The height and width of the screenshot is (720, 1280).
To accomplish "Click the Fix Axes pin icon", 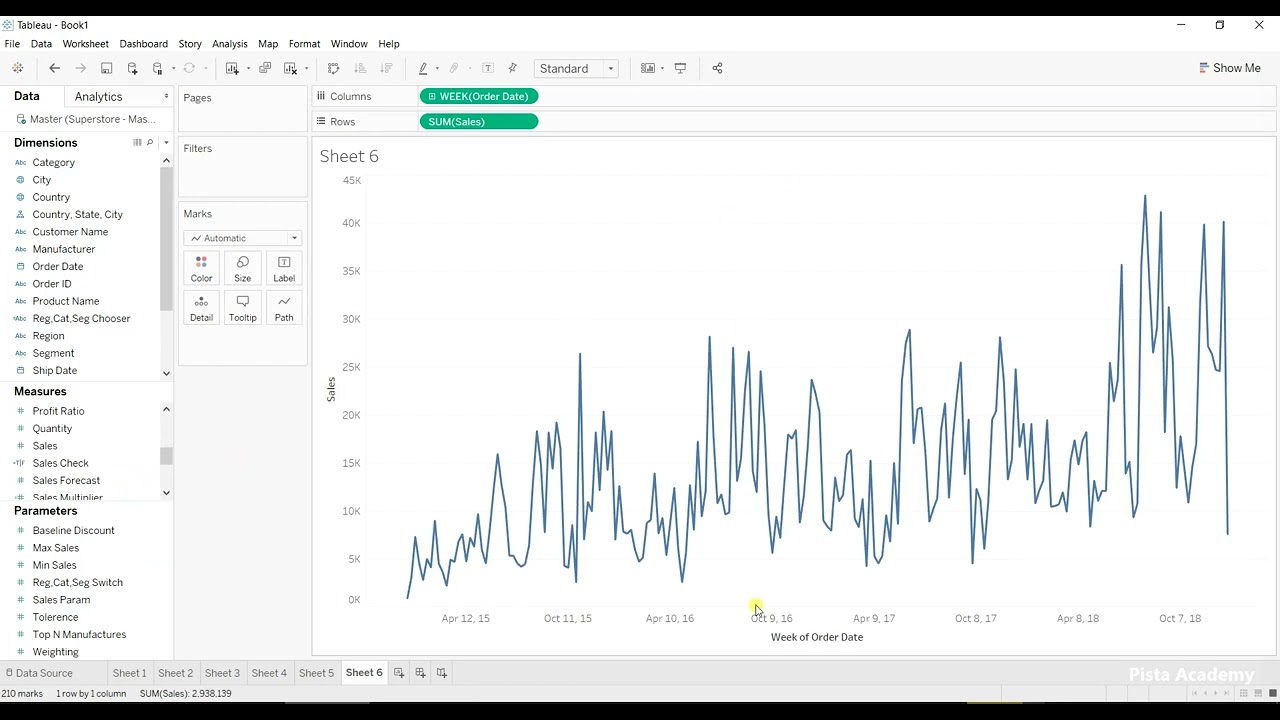I will pos(513,68).
